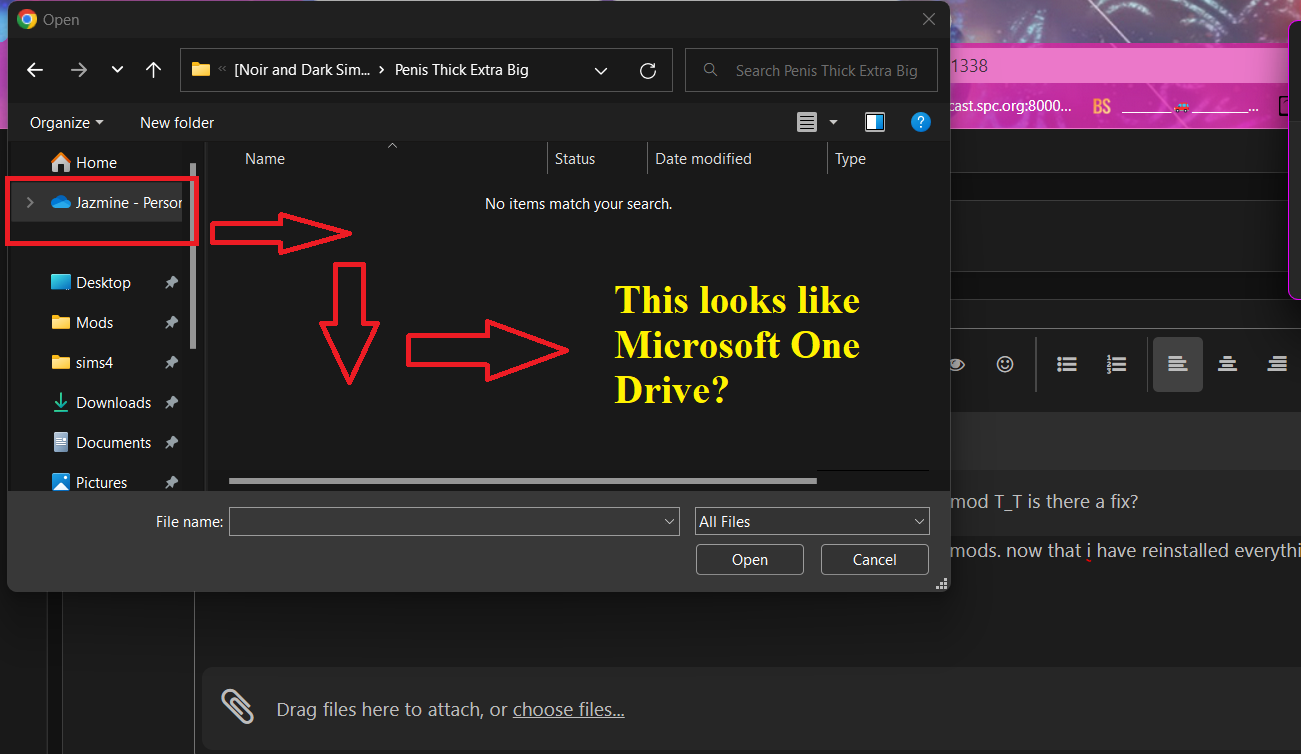Image resolution: width=1301 pixels, height=754 pixels.
Task: Click the New folder button
Action: pos(177,122)
